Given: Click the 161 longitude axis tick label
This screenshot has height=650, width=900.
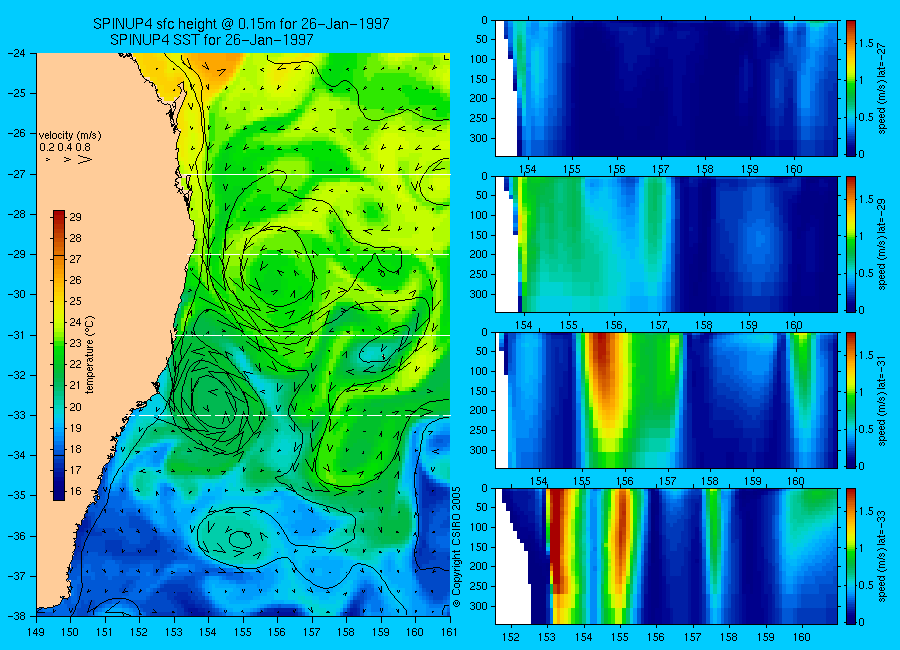Looking at the screenshot, I should (x=450, y=632).
